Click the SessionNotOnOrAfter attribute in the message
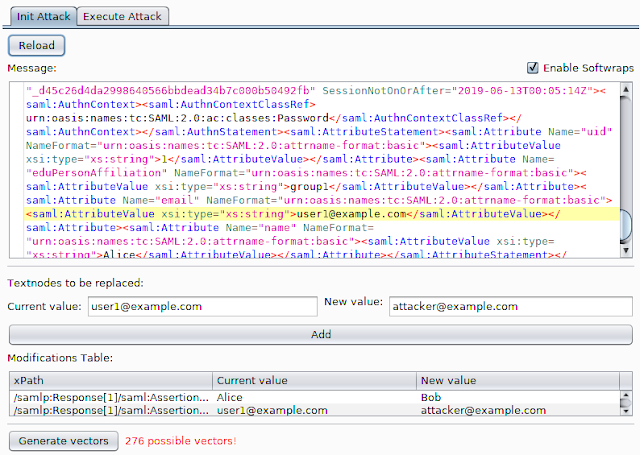 tap(386, 91)
